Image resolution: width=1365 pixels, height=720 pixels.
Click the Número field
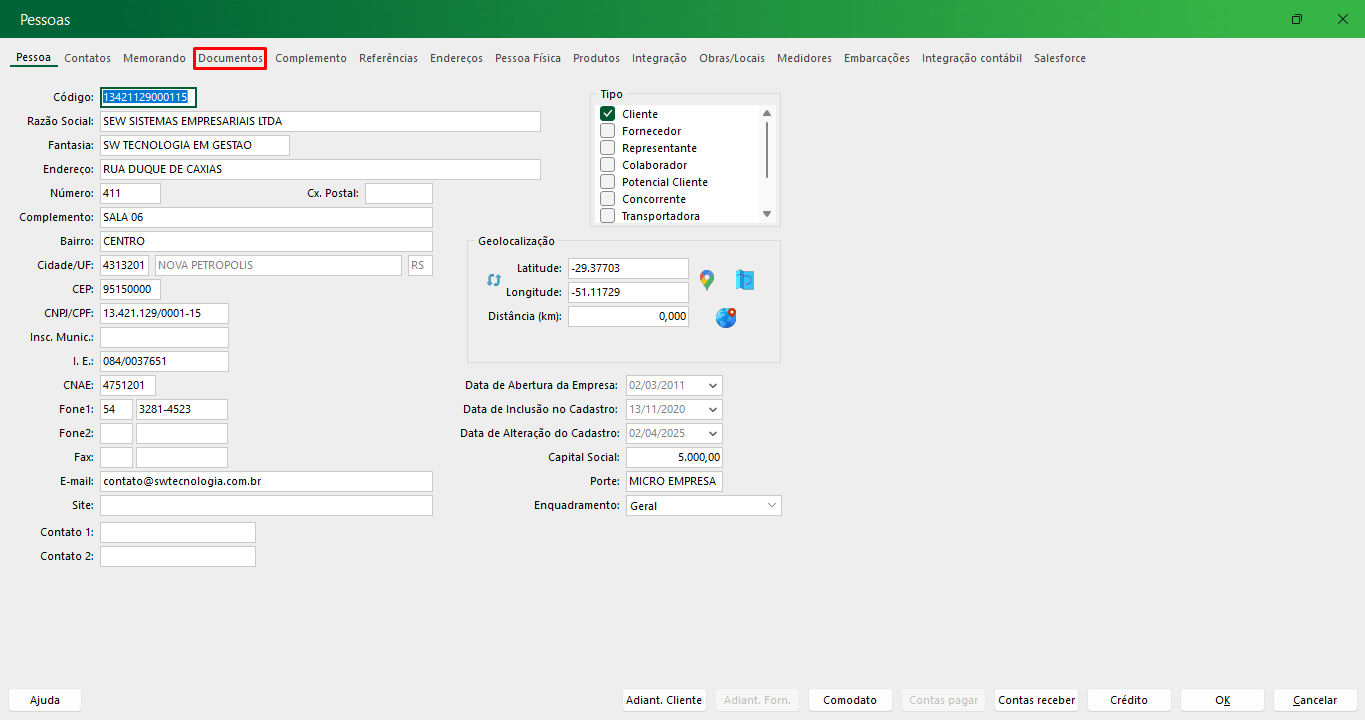tap(130, 193)
